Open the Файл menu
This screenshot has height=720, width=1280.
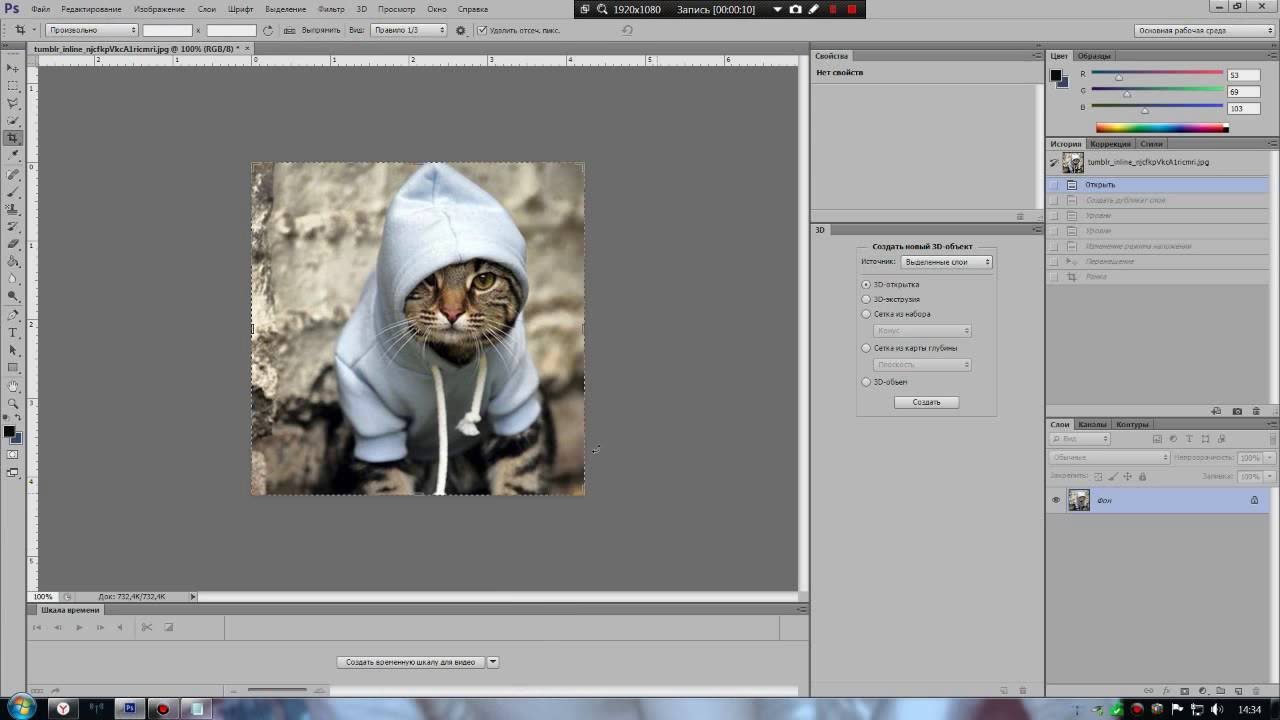click(40, 9)
